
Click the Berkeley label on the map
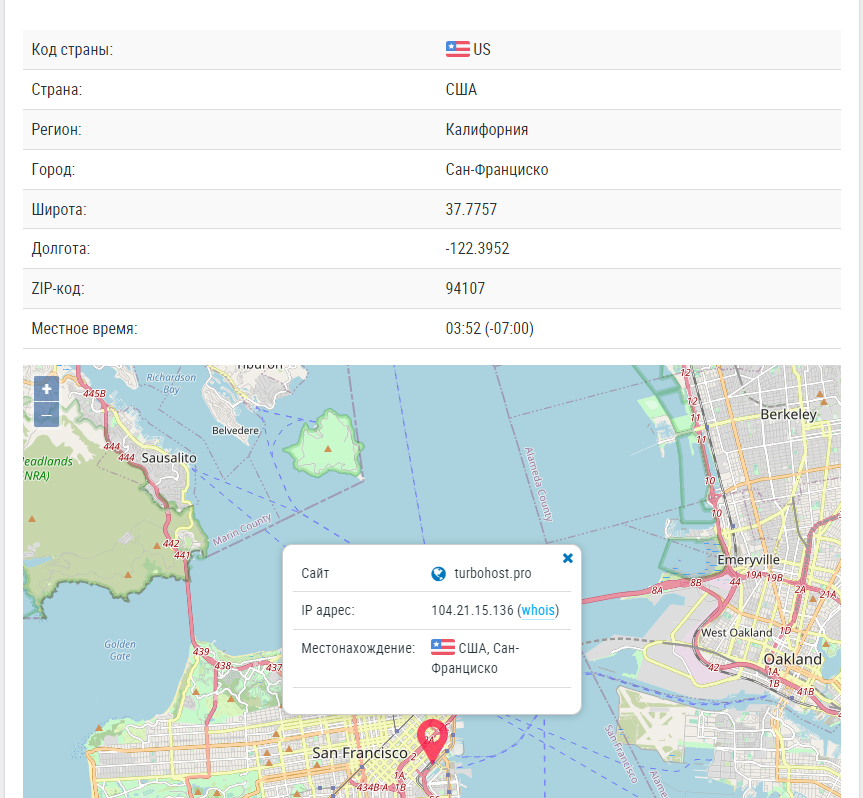click(x=788, y=414)
